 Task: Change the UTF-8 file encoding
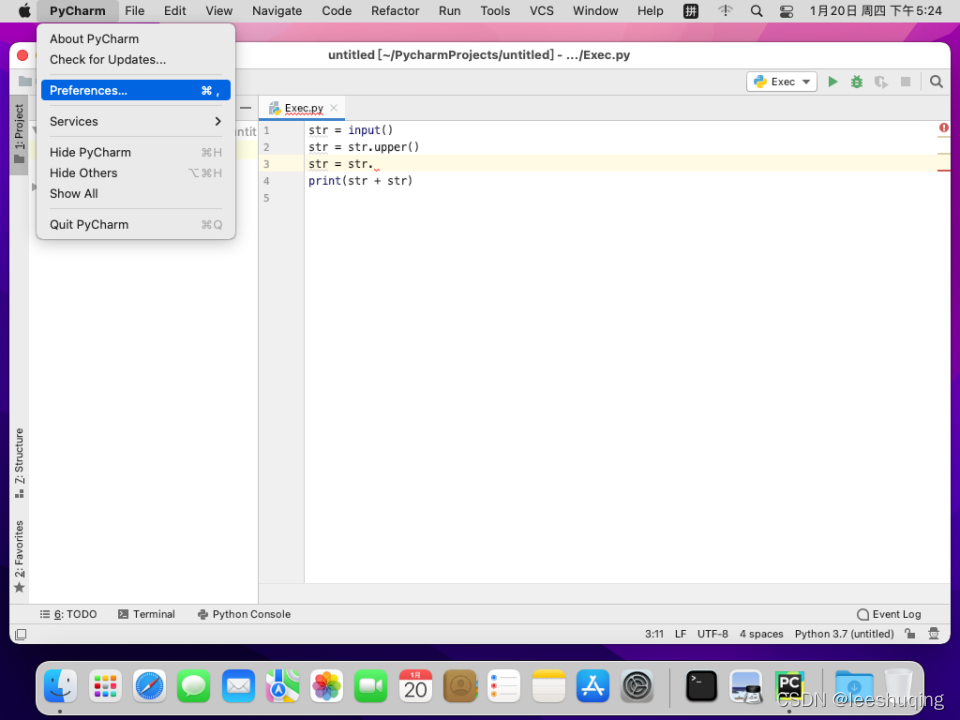[713, 634]
